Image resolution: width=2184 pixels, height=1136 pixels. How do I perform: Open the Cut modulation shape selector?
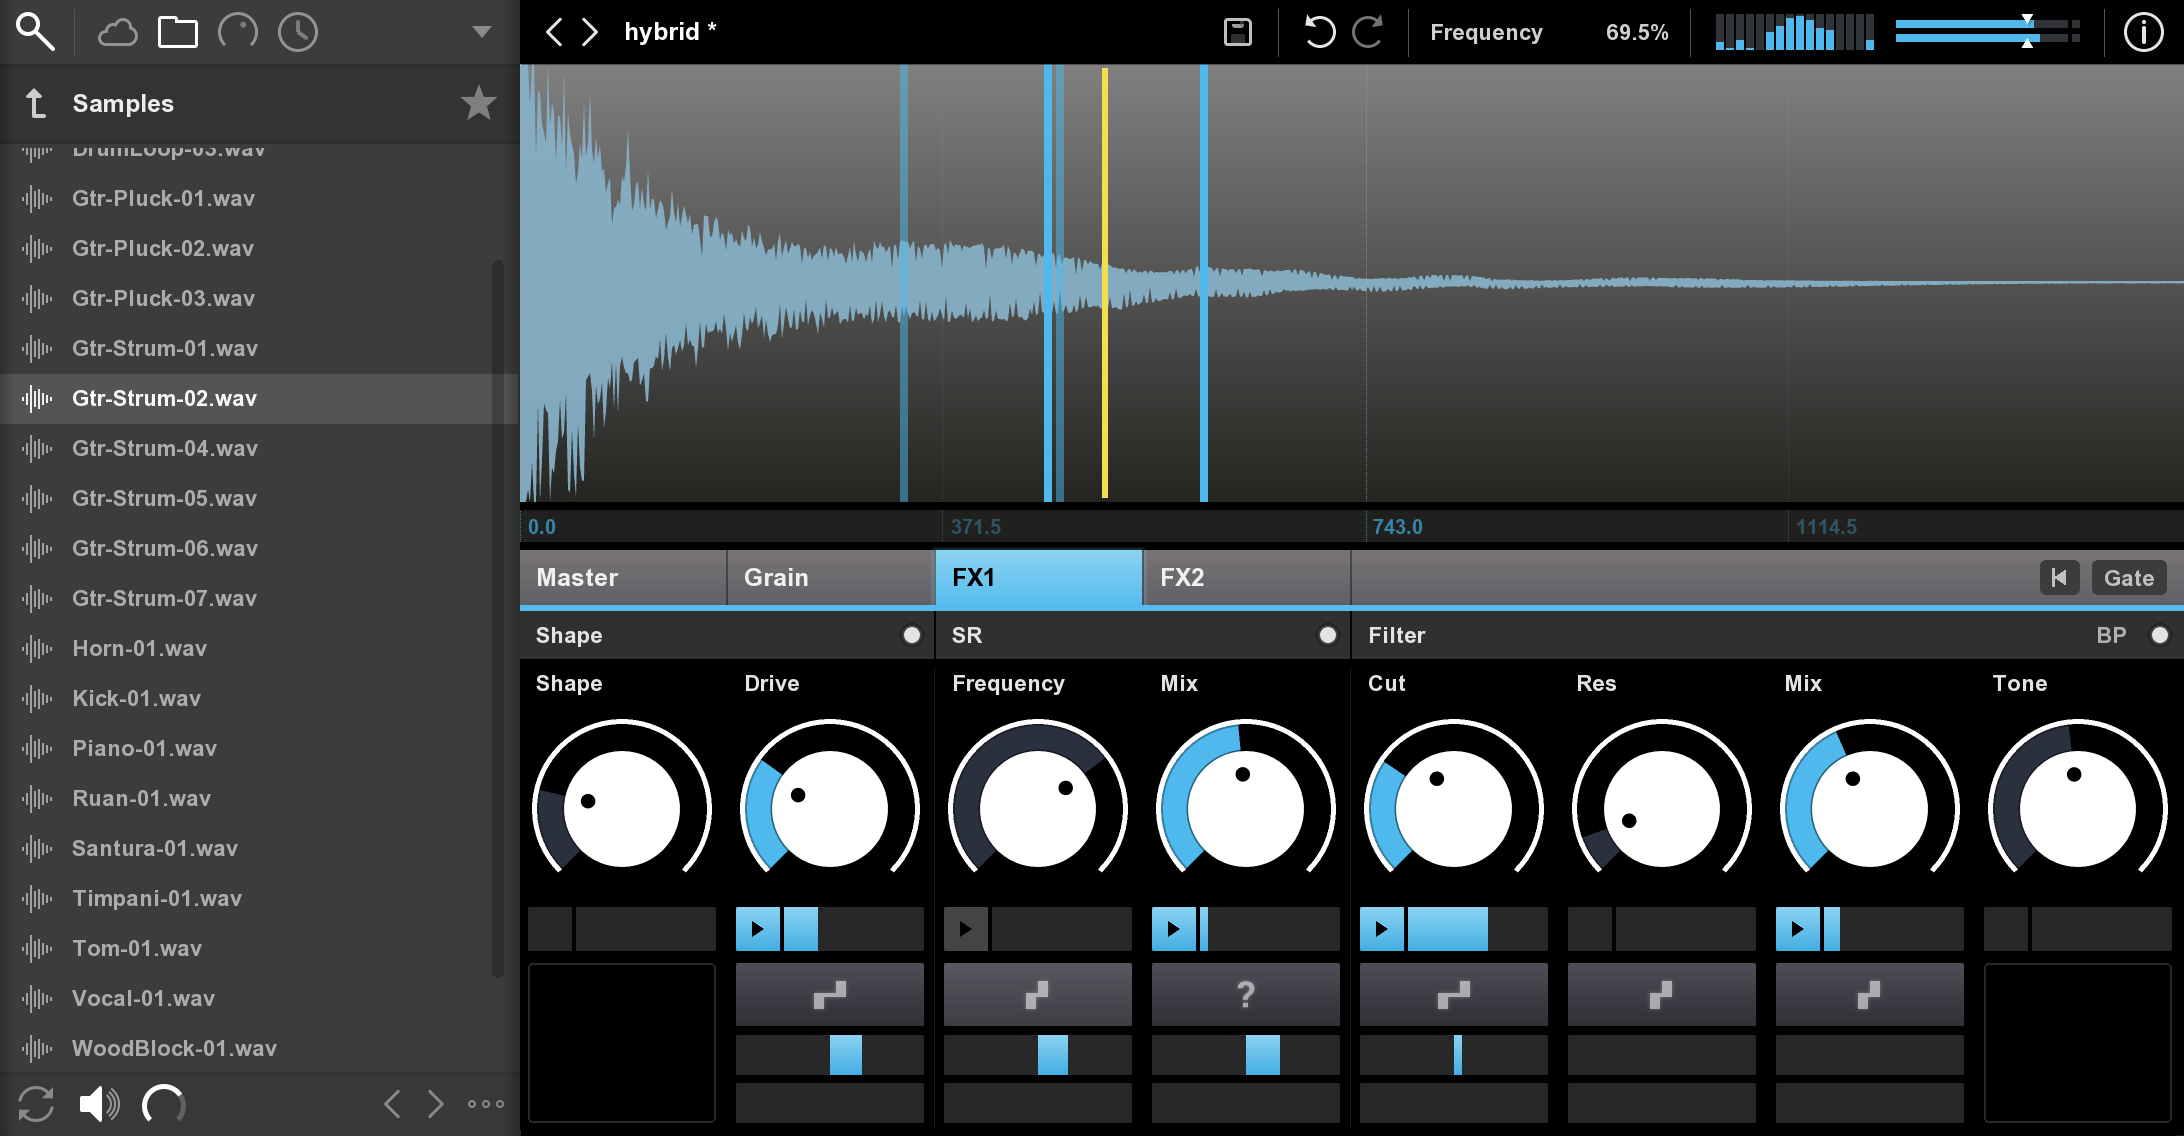[1454, 994]
